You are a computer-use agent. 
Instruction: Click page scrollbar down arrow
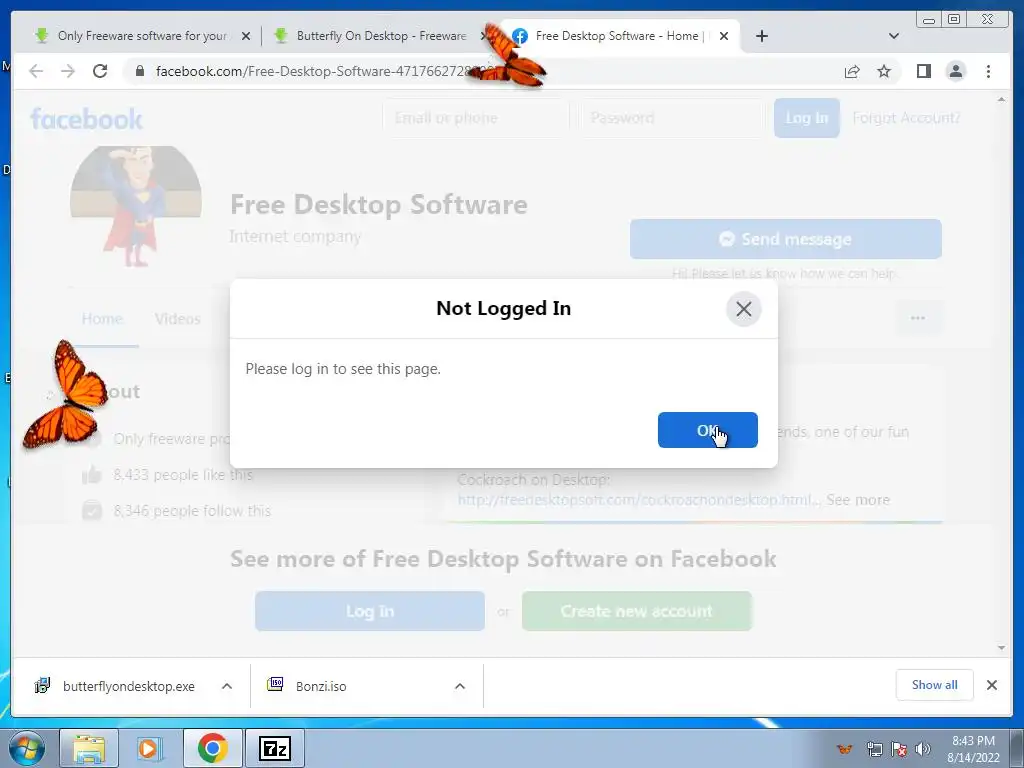pyautogui.click(x=1002, y=648)
